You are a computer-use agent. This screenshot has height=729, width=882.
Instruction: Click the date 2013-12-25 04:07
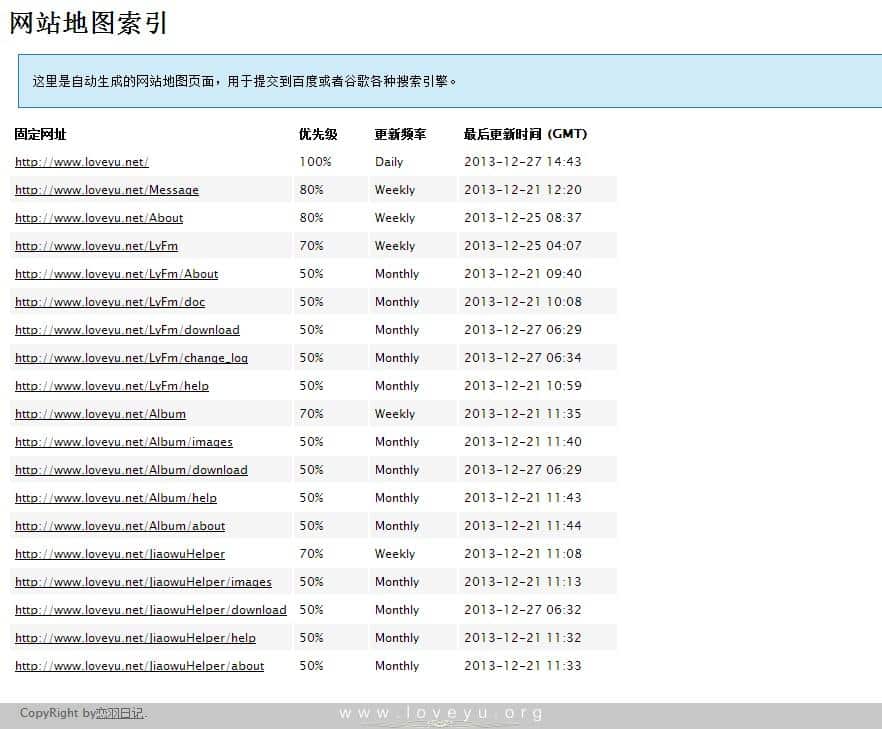click(523, 246)
